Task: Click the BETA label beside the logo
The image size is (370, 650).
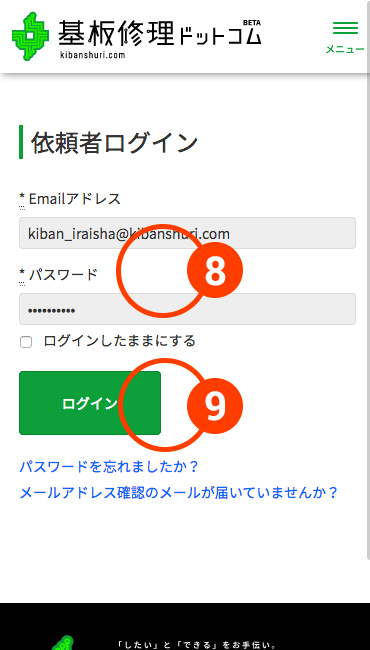Action: pos(252,23)
